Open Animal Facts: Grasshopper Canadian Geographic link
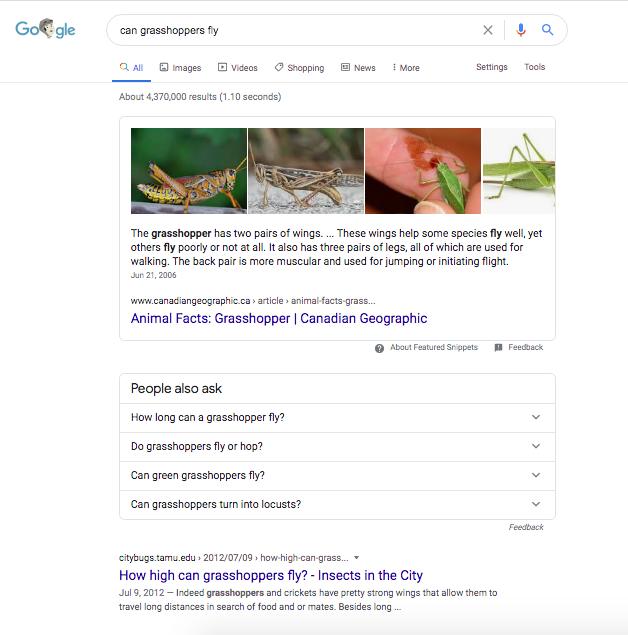This screenshot has width=628, height=635. 279,318
